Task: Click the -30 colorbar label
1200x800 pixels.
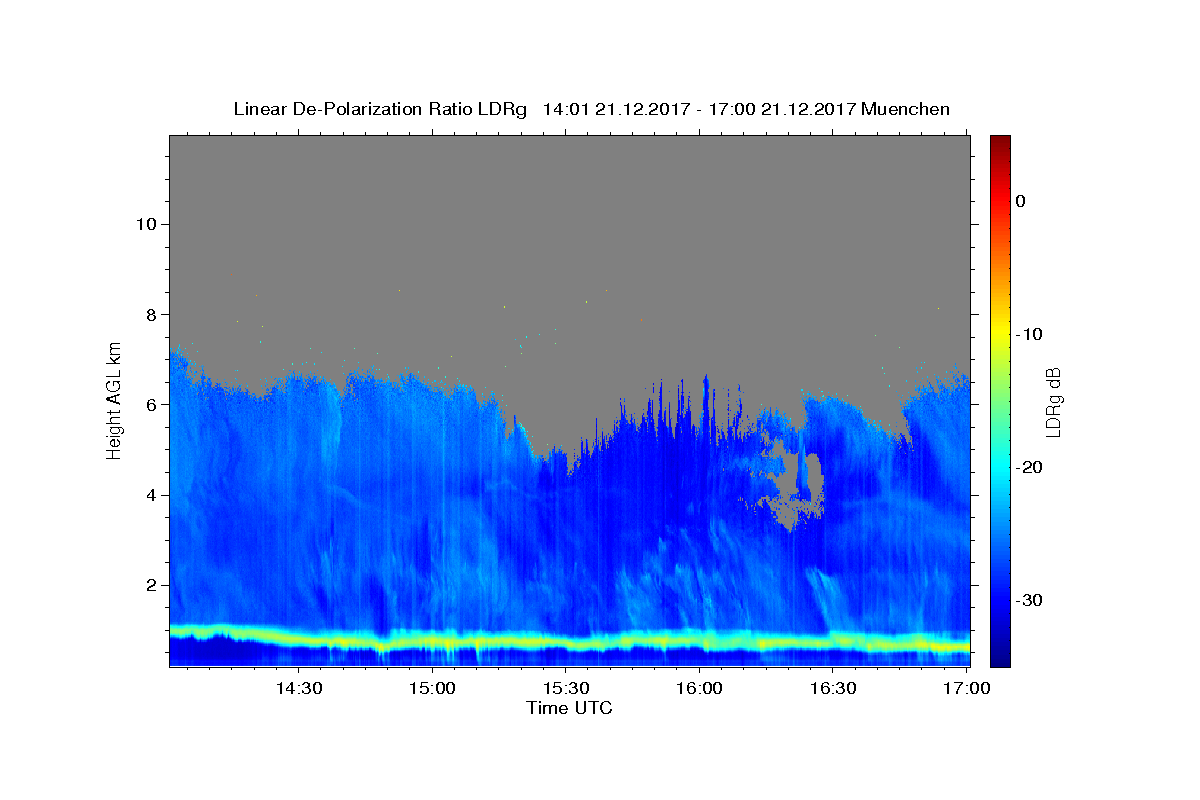Action: [x=1029, y=600]
